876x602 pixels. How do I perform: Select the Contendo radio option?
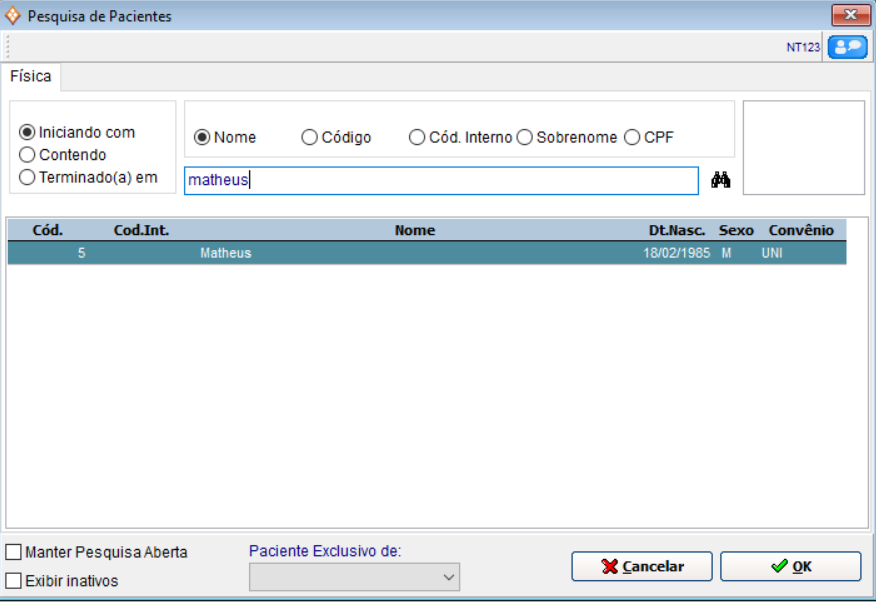27,155
